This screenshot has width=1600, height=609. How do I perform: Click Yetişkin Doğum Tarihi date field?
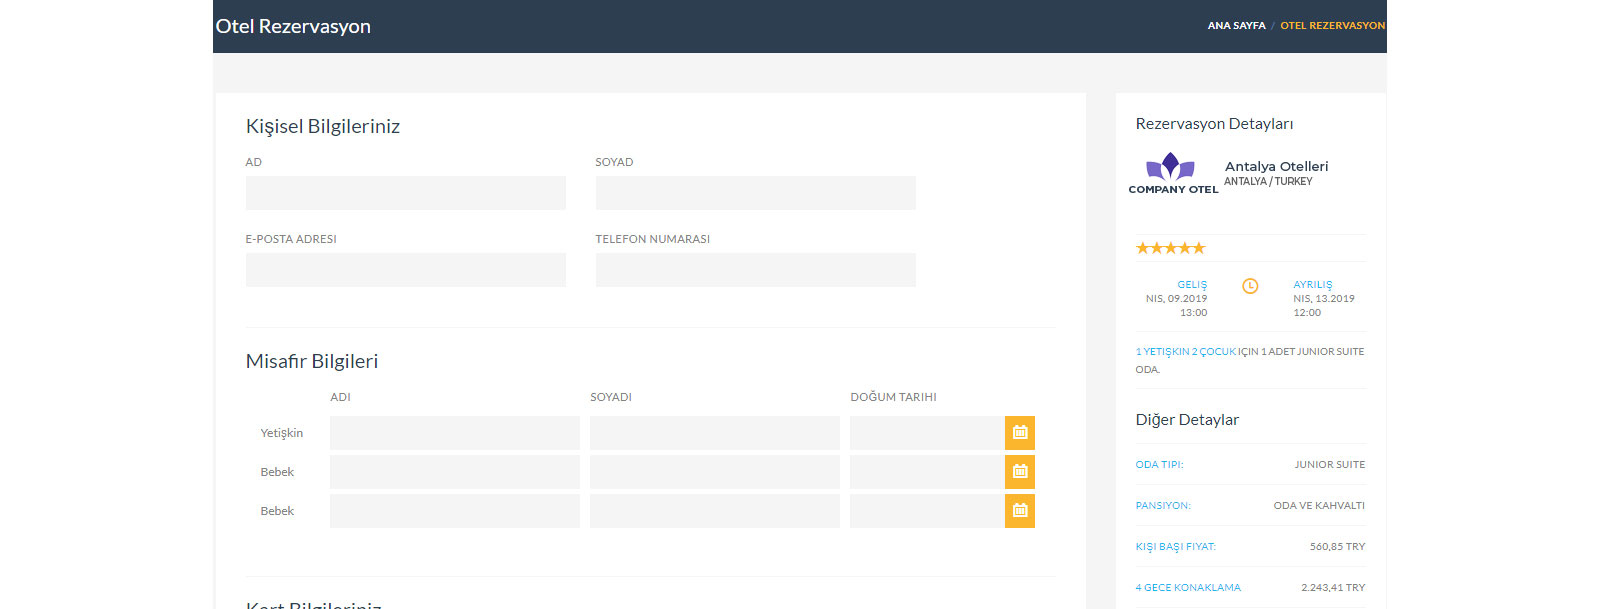927,433
